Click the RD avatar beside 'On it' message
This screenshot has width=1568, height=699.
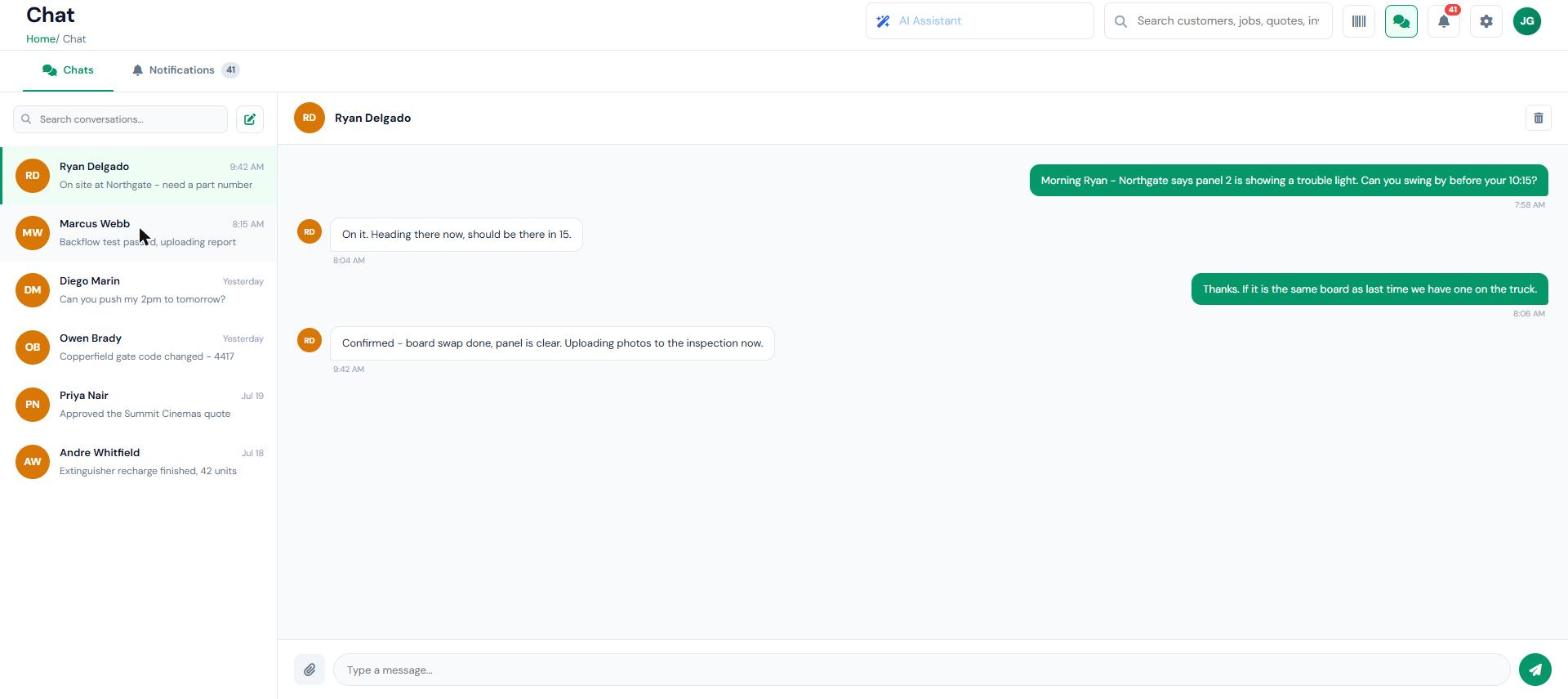click(309, 232)
